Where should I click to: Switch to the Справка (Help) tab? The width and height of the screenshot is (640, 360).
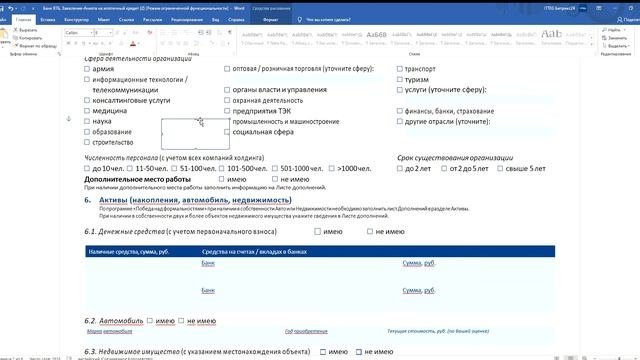236,20
